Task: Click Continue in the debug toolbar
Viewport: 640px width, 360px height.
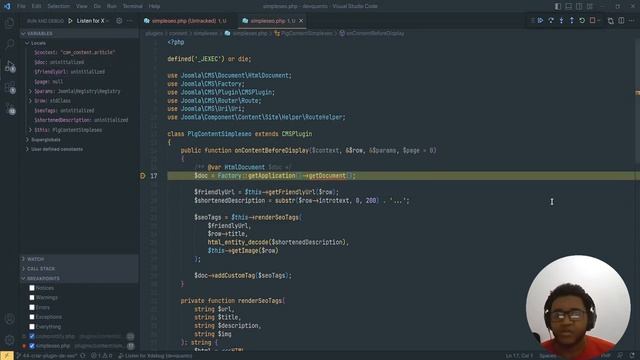Action: 540,20
